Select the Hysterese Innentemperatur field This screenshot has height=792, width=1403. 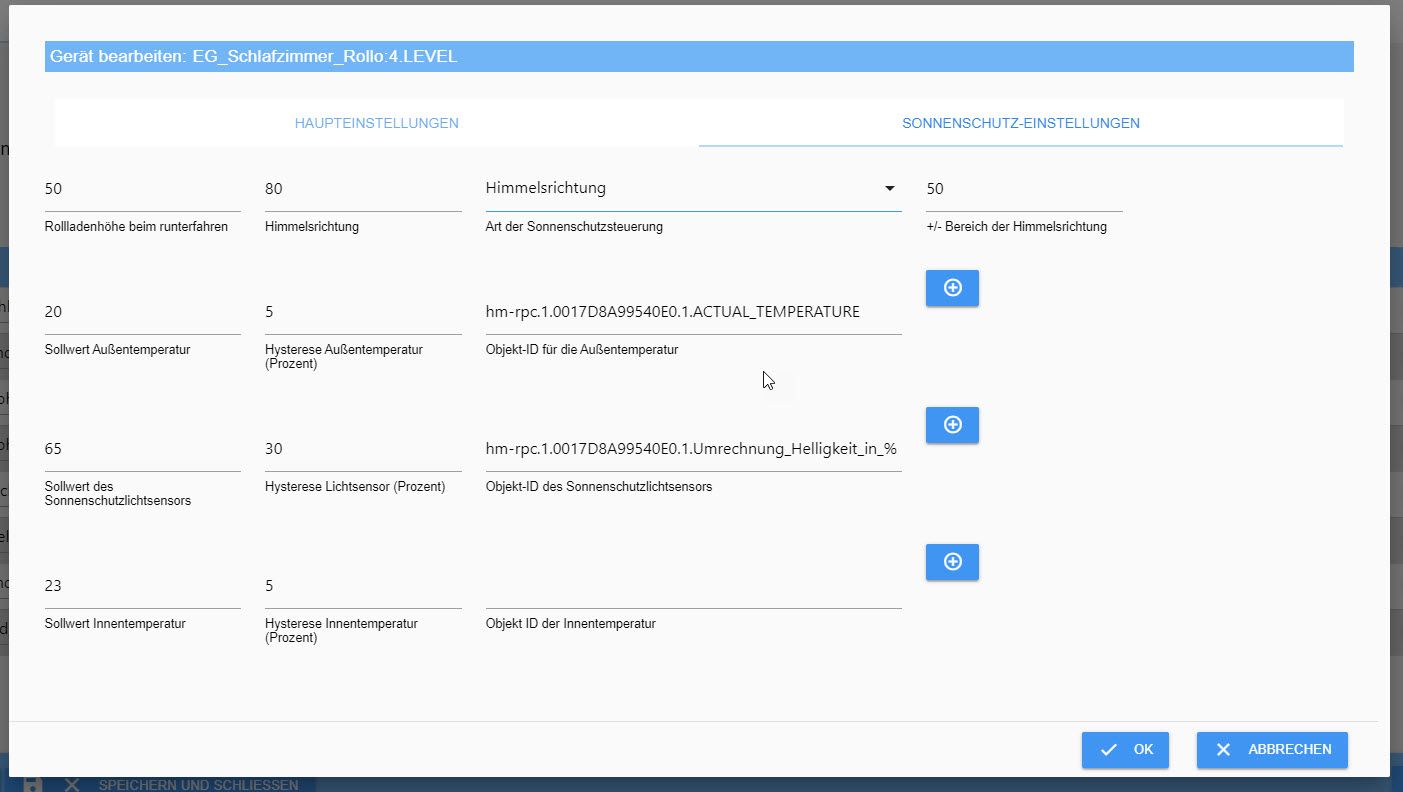point(363,587)
